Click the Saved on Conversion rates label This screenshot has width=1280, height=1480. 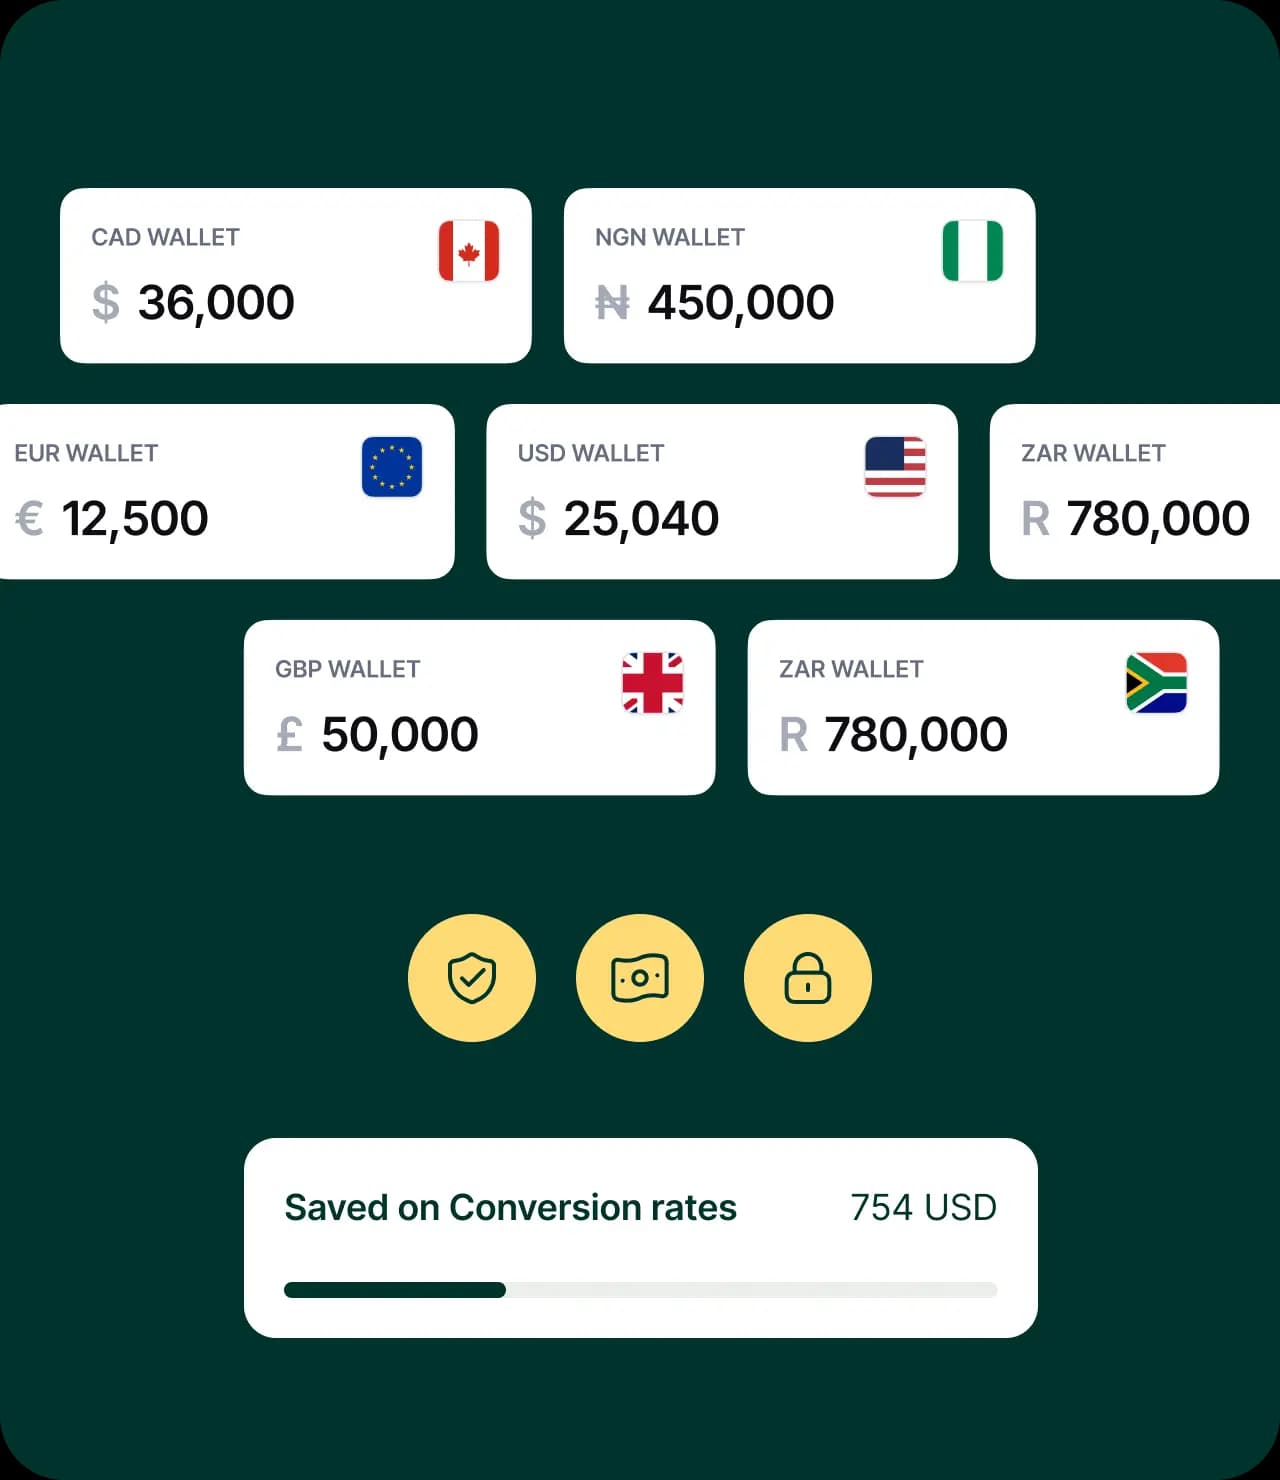510,1208
